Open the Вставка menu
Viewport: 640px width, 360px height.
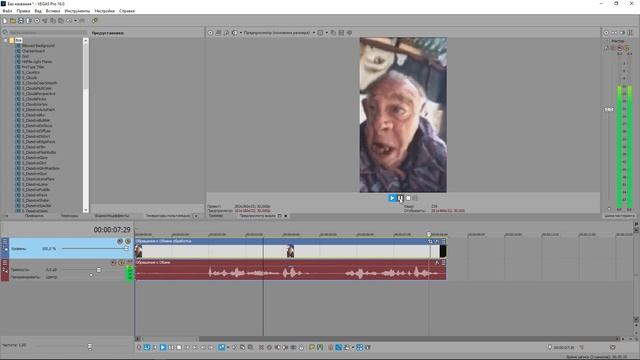53,11
